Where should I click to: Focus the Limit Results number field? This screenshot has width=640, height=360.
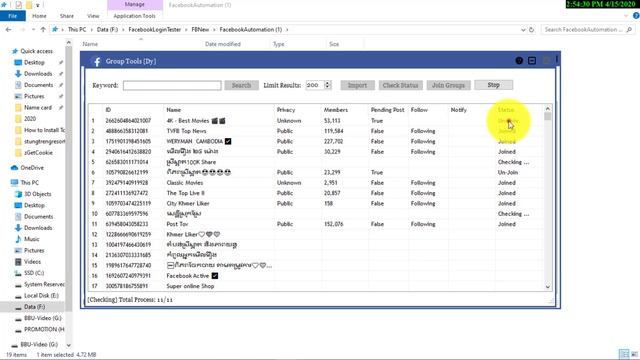[315, 85]
